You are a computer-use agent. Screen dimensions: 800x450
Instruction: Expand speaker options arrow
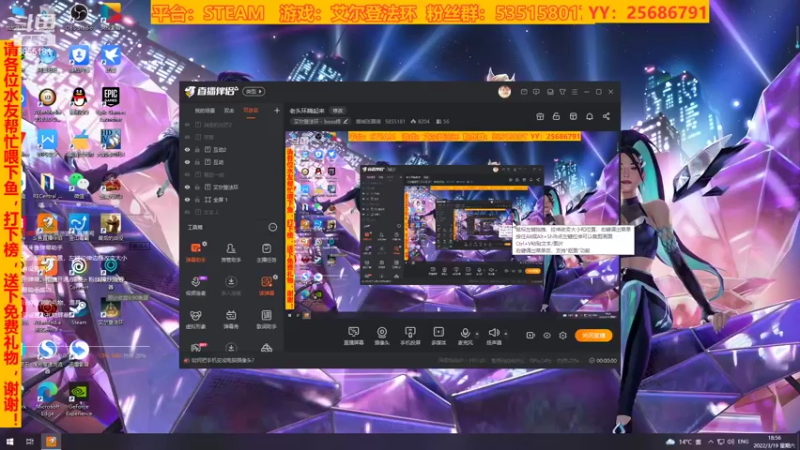click(x=506, y=334)
